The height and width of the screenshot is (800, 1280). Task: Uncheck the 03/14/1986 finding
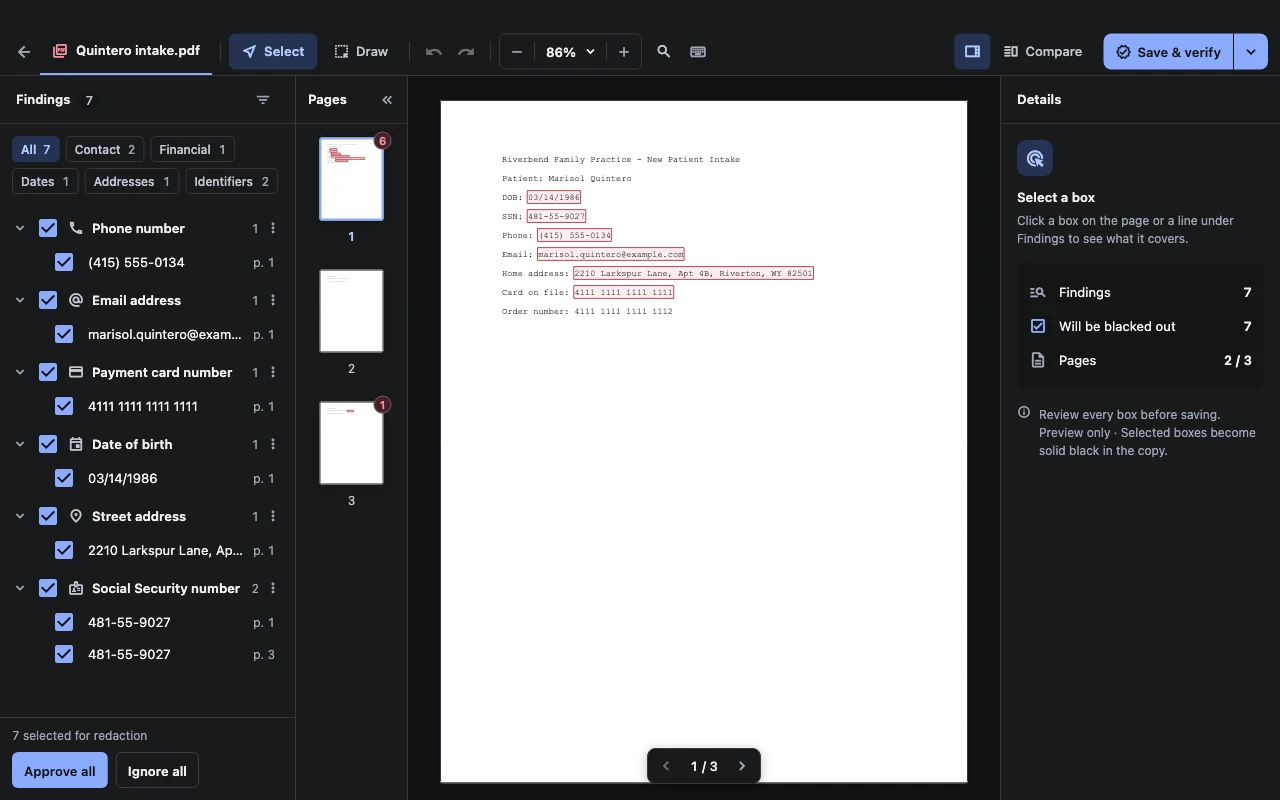[64, 478]
